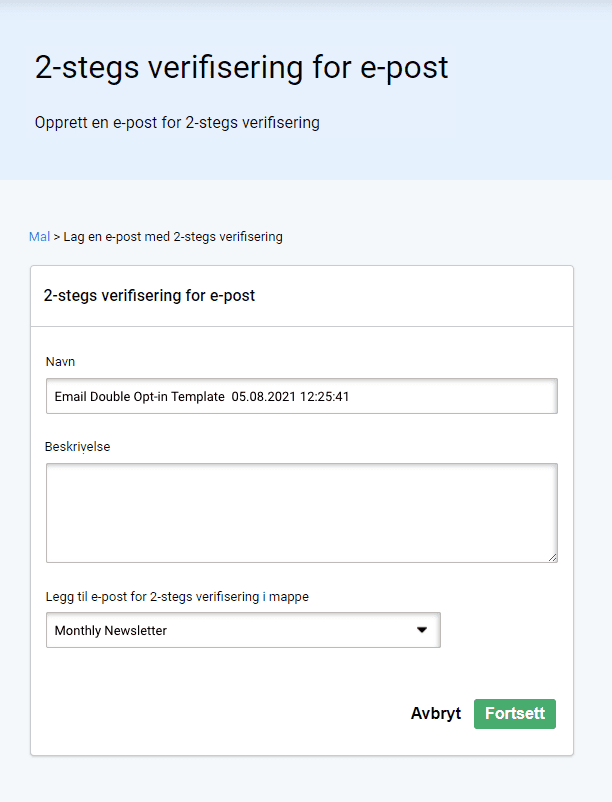Click the 'Opprett en e-post' subtitle text

coord(177,123)
